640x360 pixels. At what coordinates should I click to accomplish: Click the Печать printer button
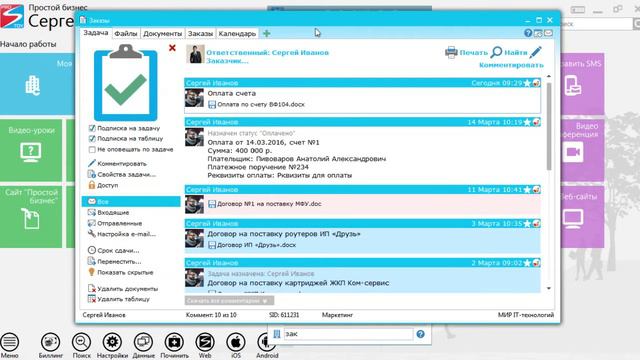coord(466,52)
